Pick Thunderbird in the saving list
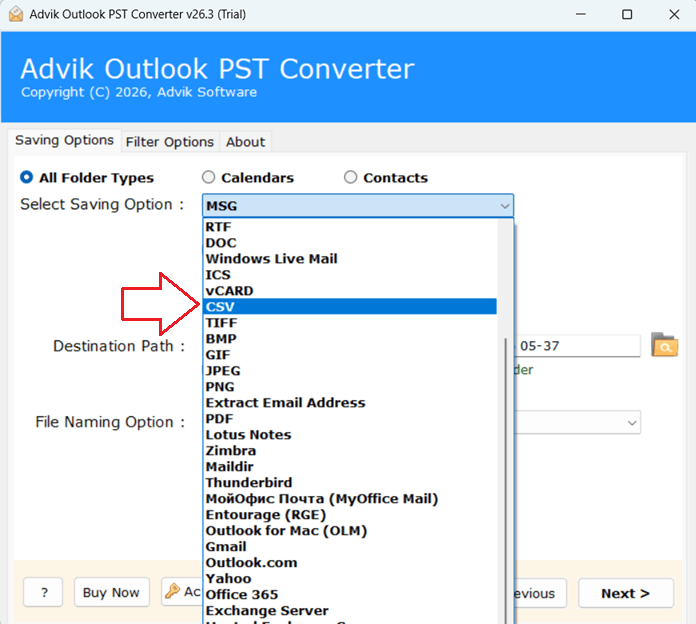The width and height of the screenshot is (696, 624). 350,482
